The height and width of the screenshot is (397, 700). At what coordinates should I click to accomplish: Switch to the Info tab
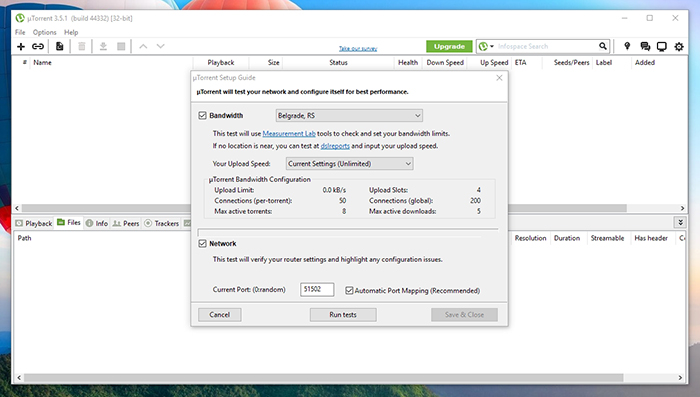97,223
